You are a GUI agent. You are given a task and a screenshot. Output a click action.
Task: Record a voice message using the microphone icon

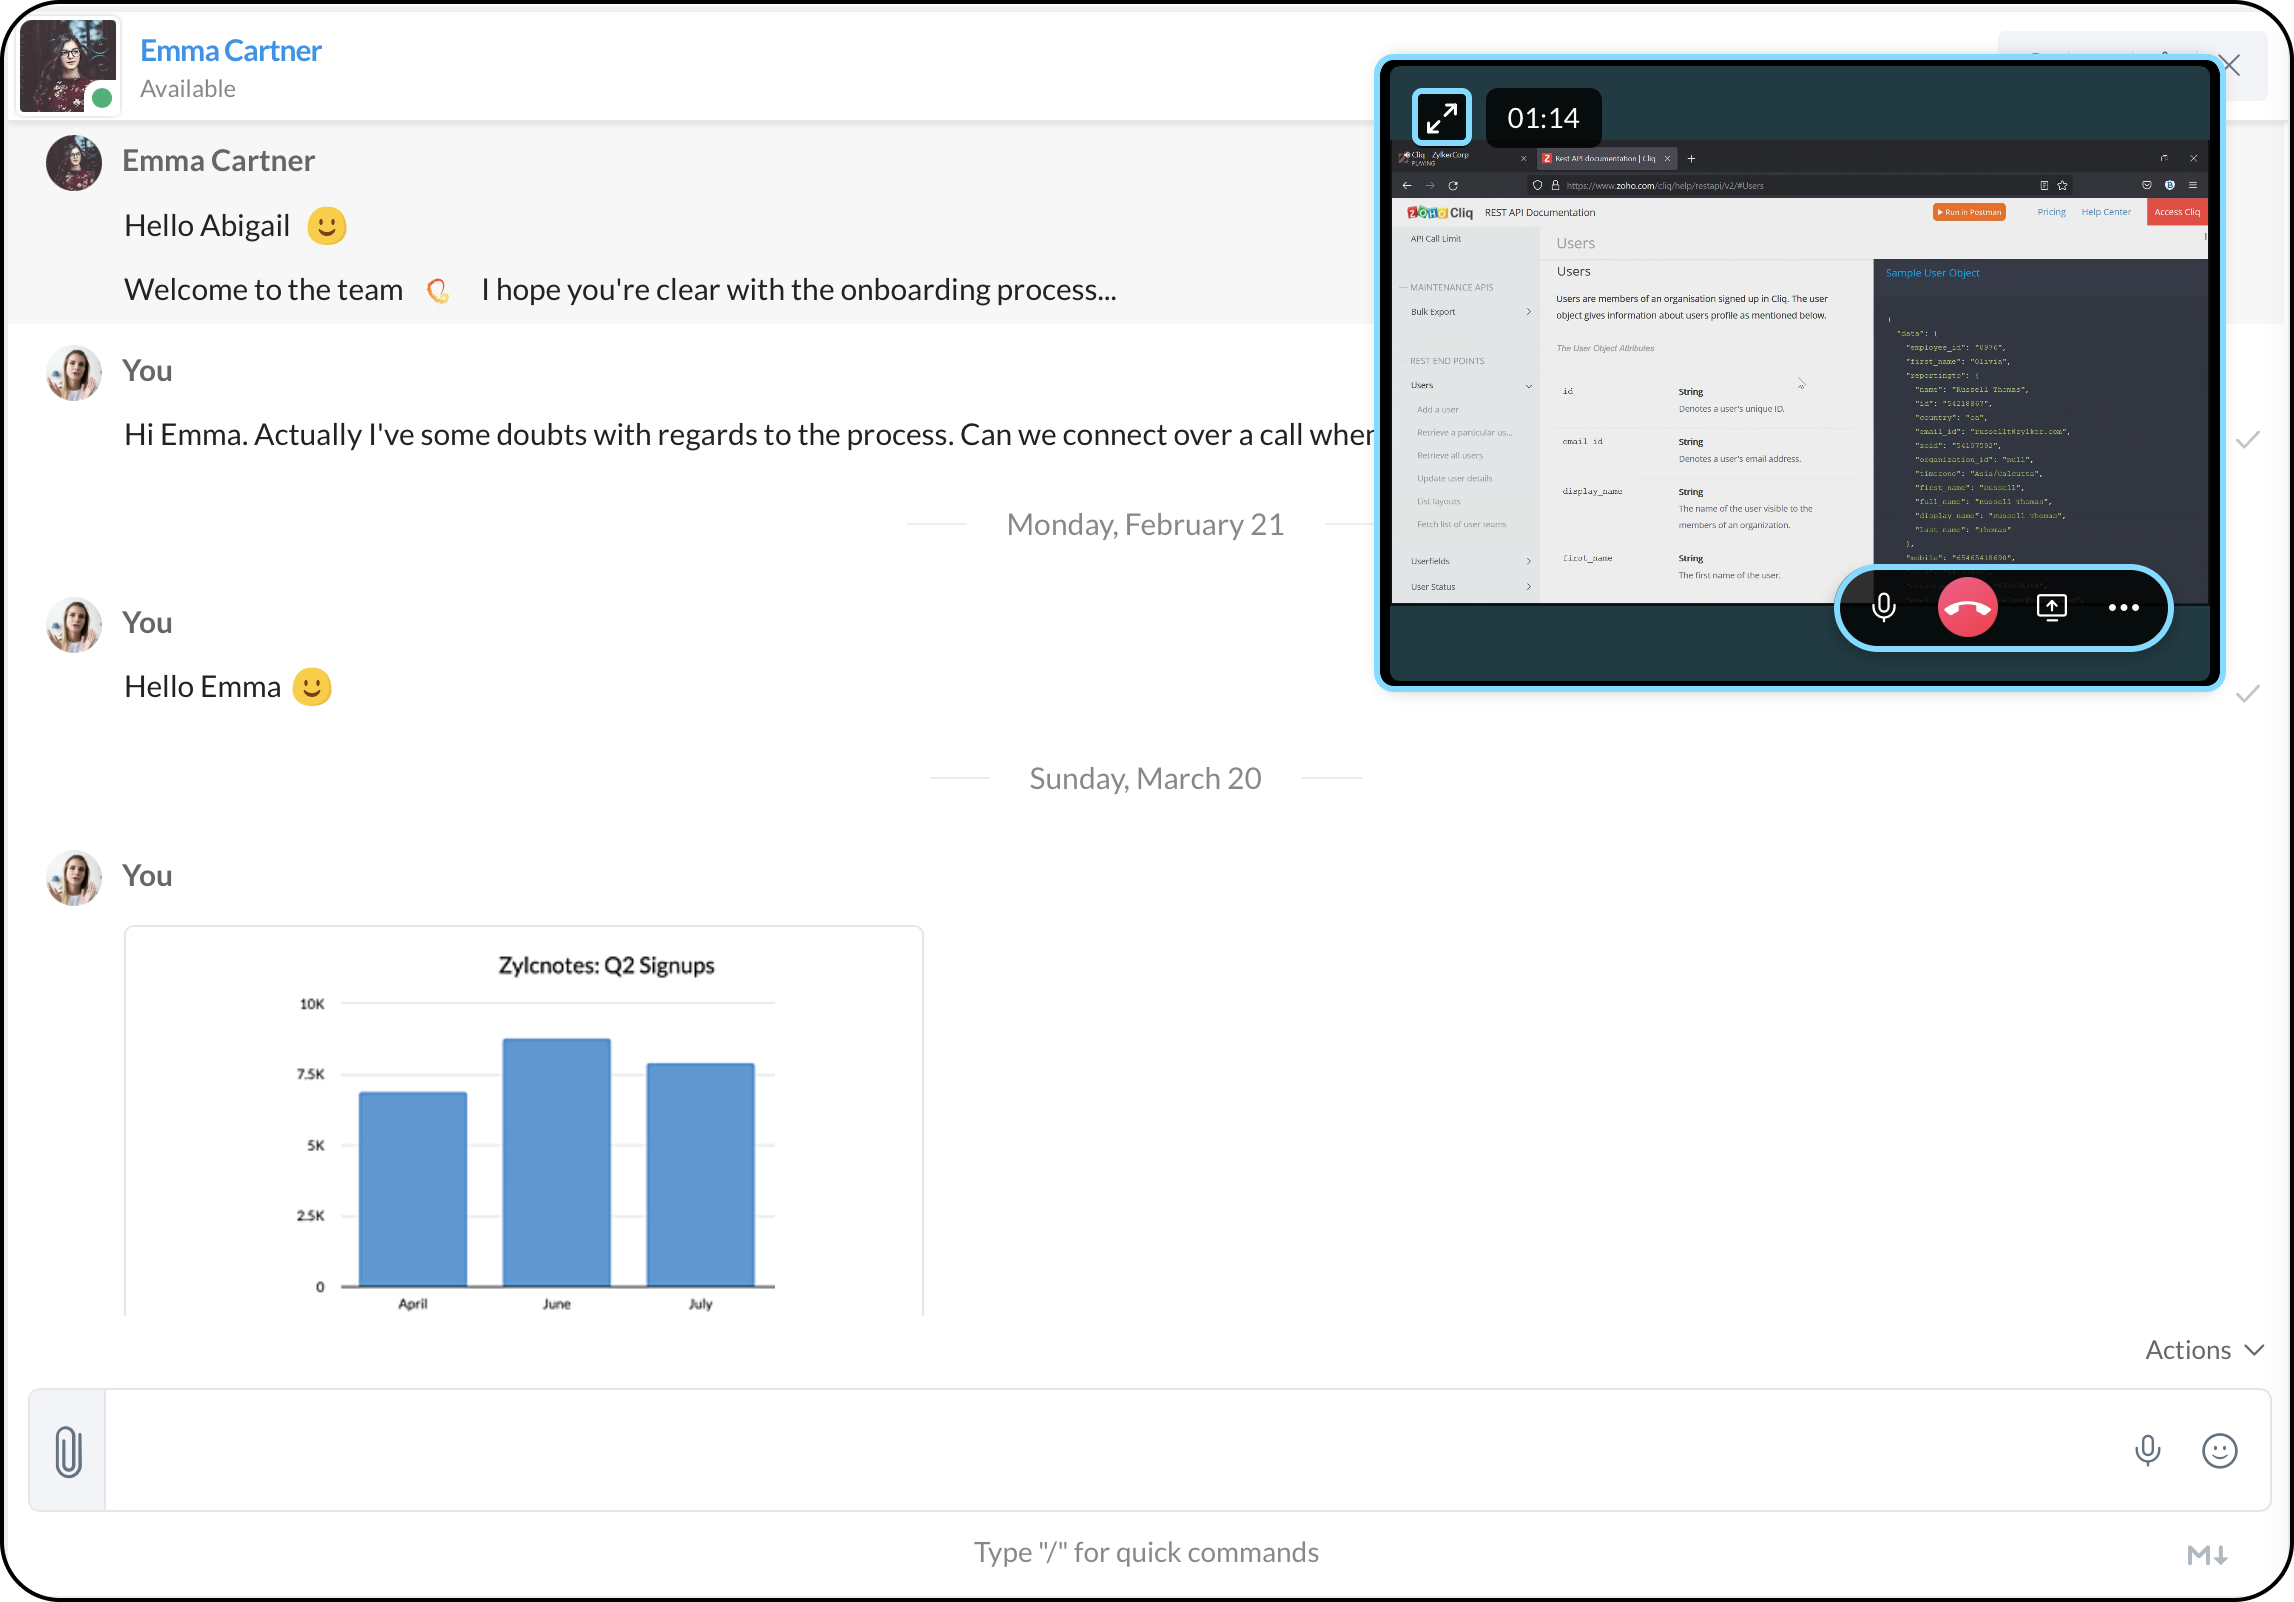[x=2147, y=1451]
